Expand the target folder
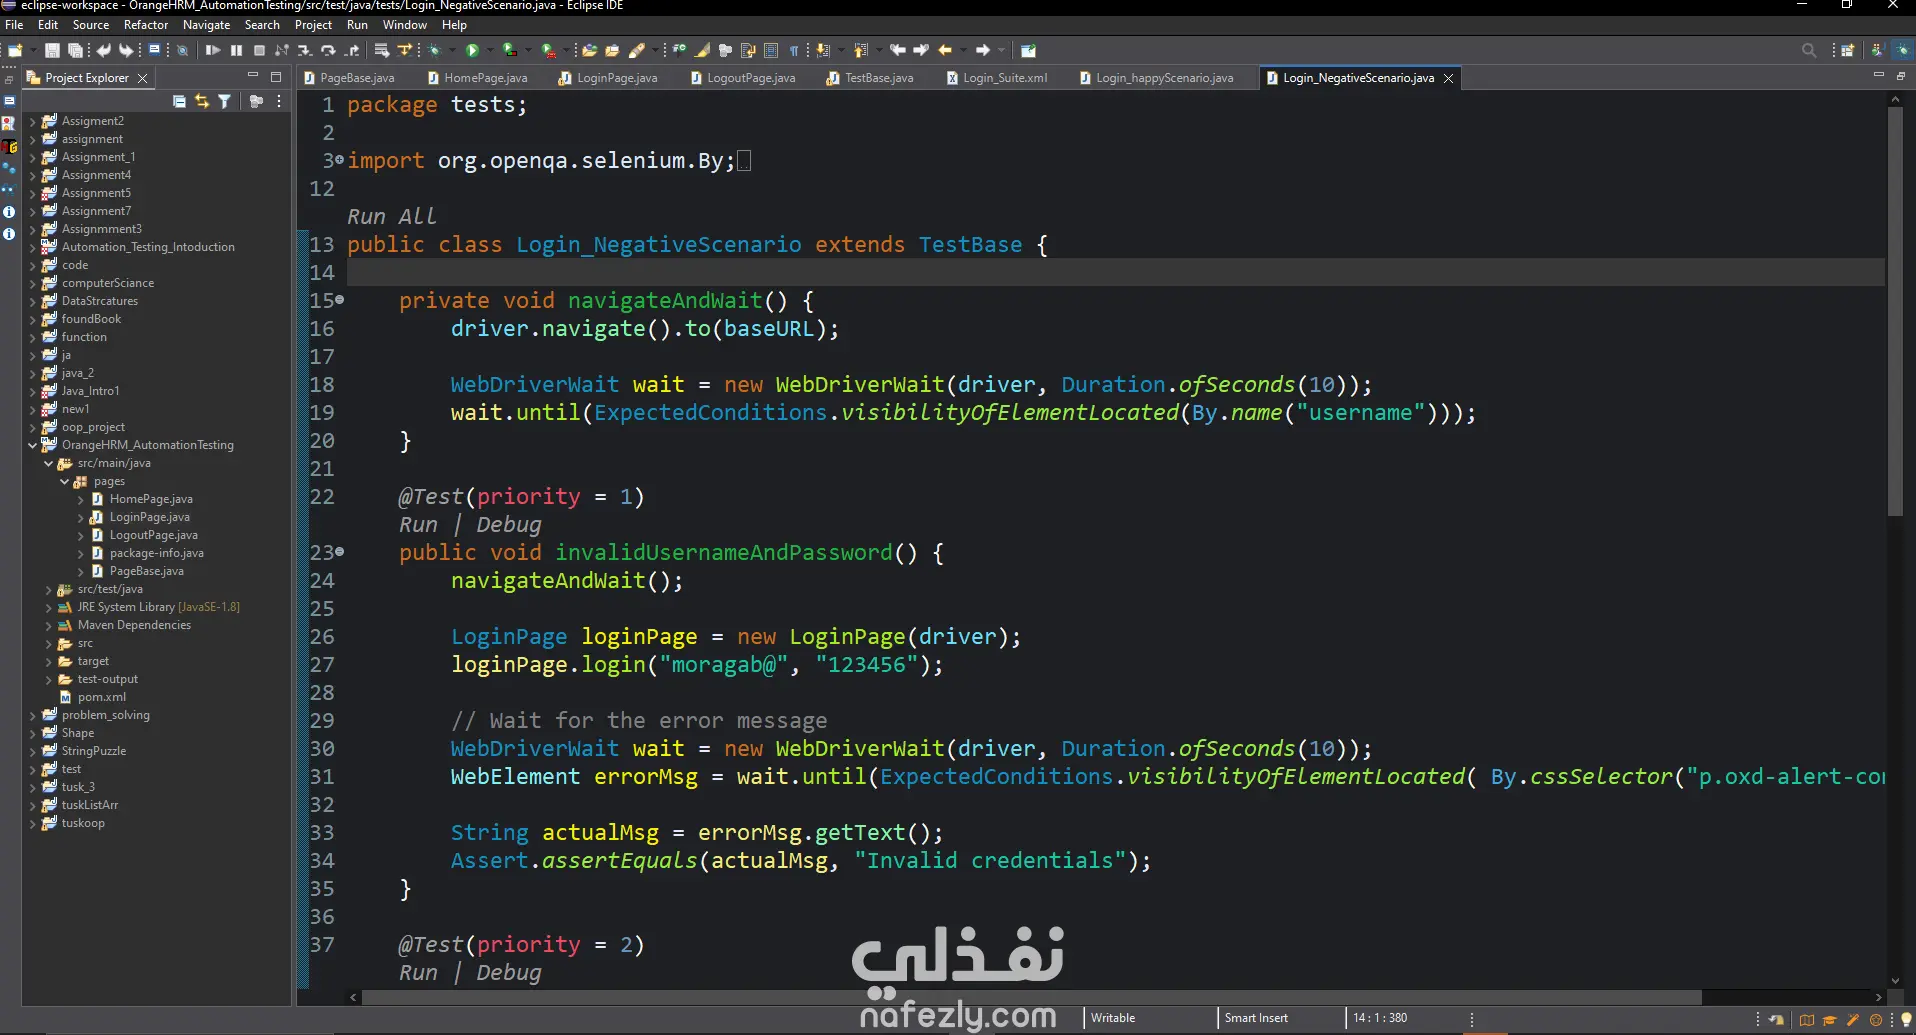Screen dimensions: 1916x1035 tap(49, 661)
